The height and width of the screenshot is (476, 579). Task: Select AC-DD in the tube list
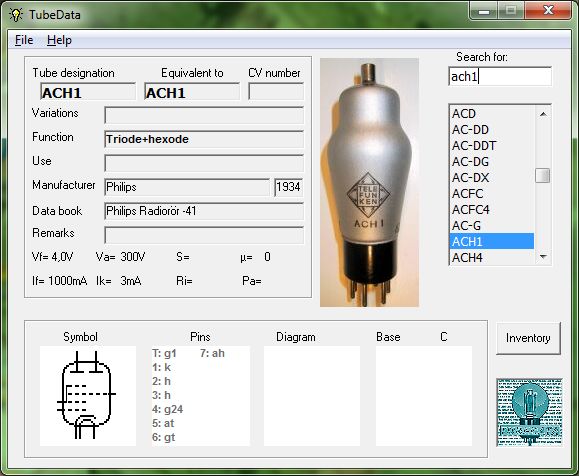[x=492, y=130]
